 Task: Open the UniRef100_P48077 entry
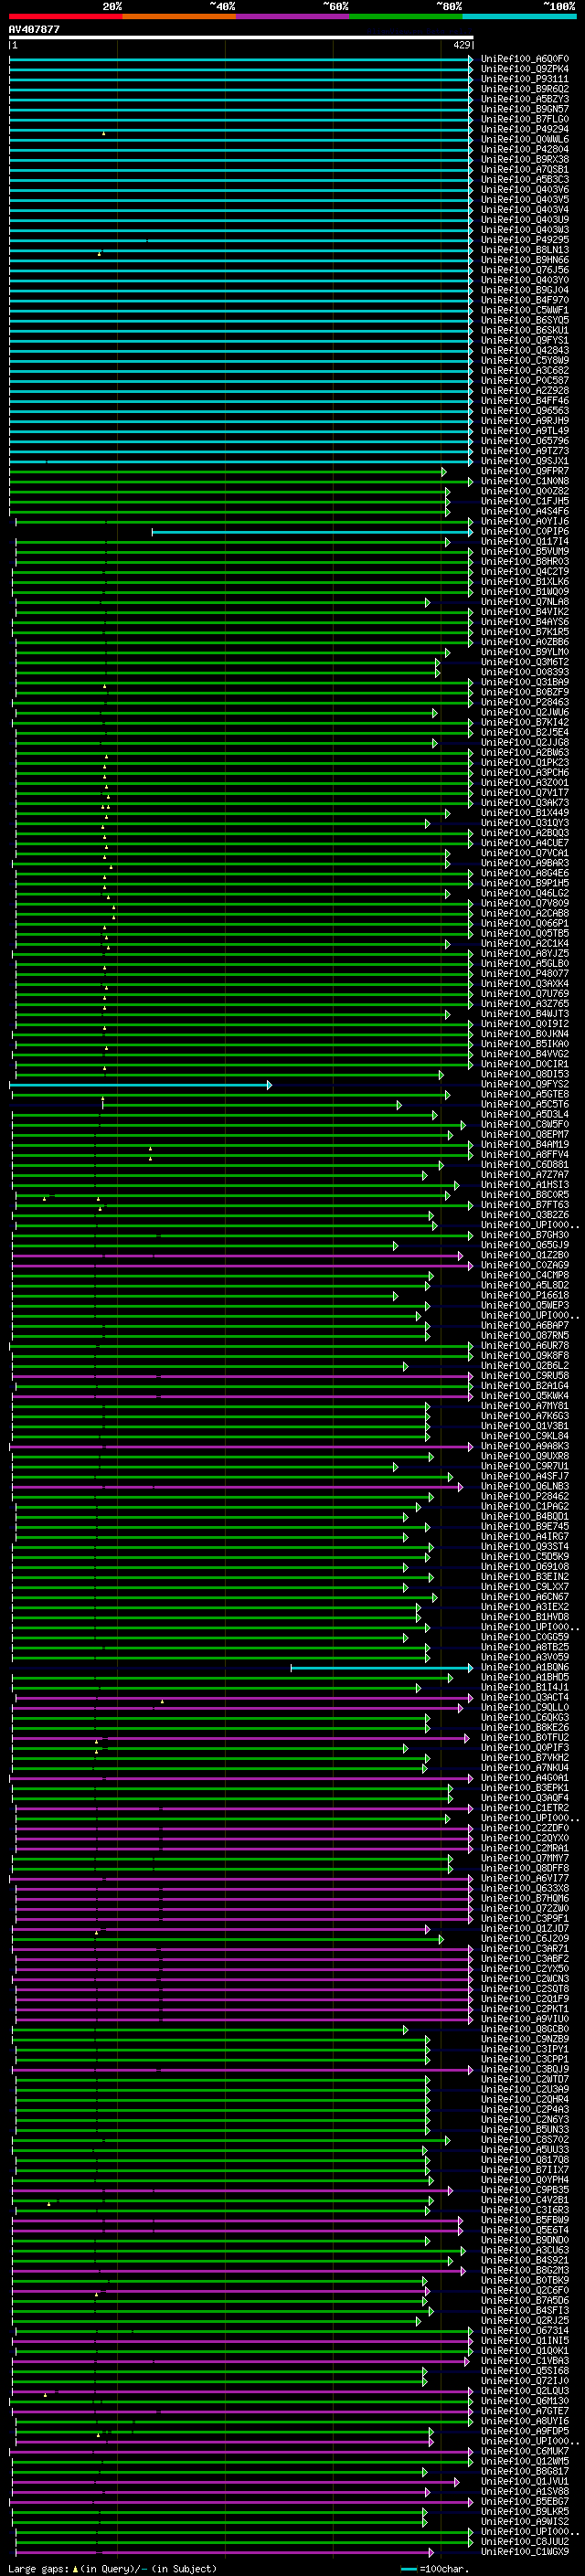click(x=525, y=974)
